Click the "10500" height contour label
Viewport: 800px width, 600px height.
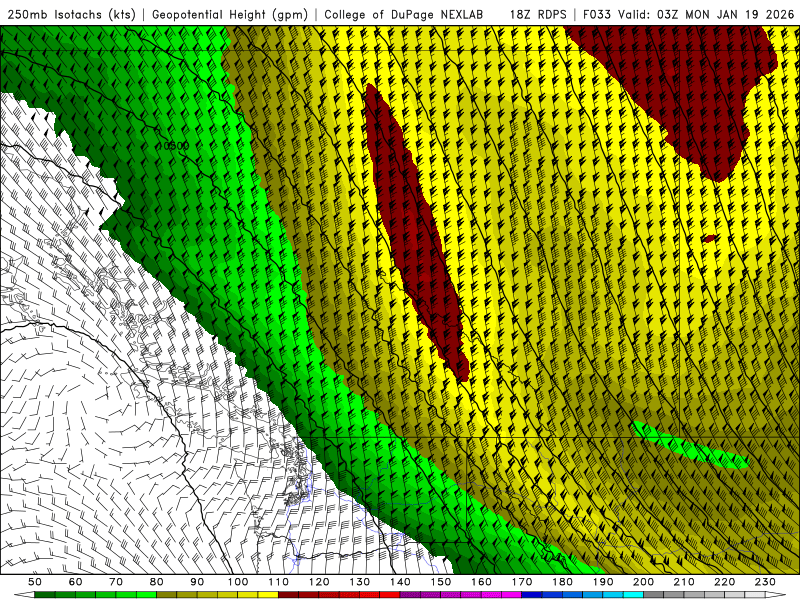click(x=173, y=146)
